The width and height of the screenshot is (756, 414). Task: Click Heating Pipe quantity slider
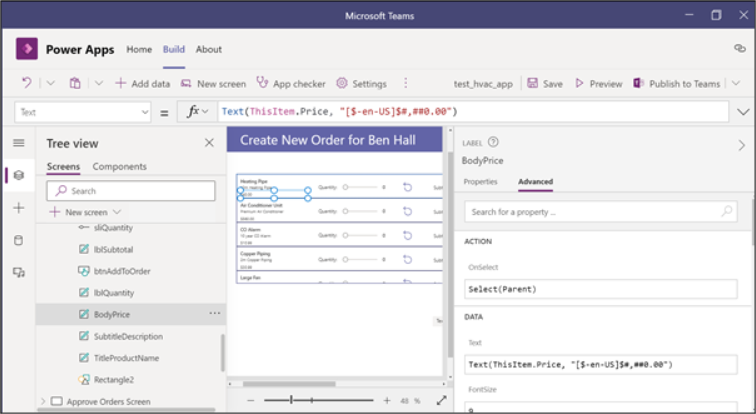[360, 187]
